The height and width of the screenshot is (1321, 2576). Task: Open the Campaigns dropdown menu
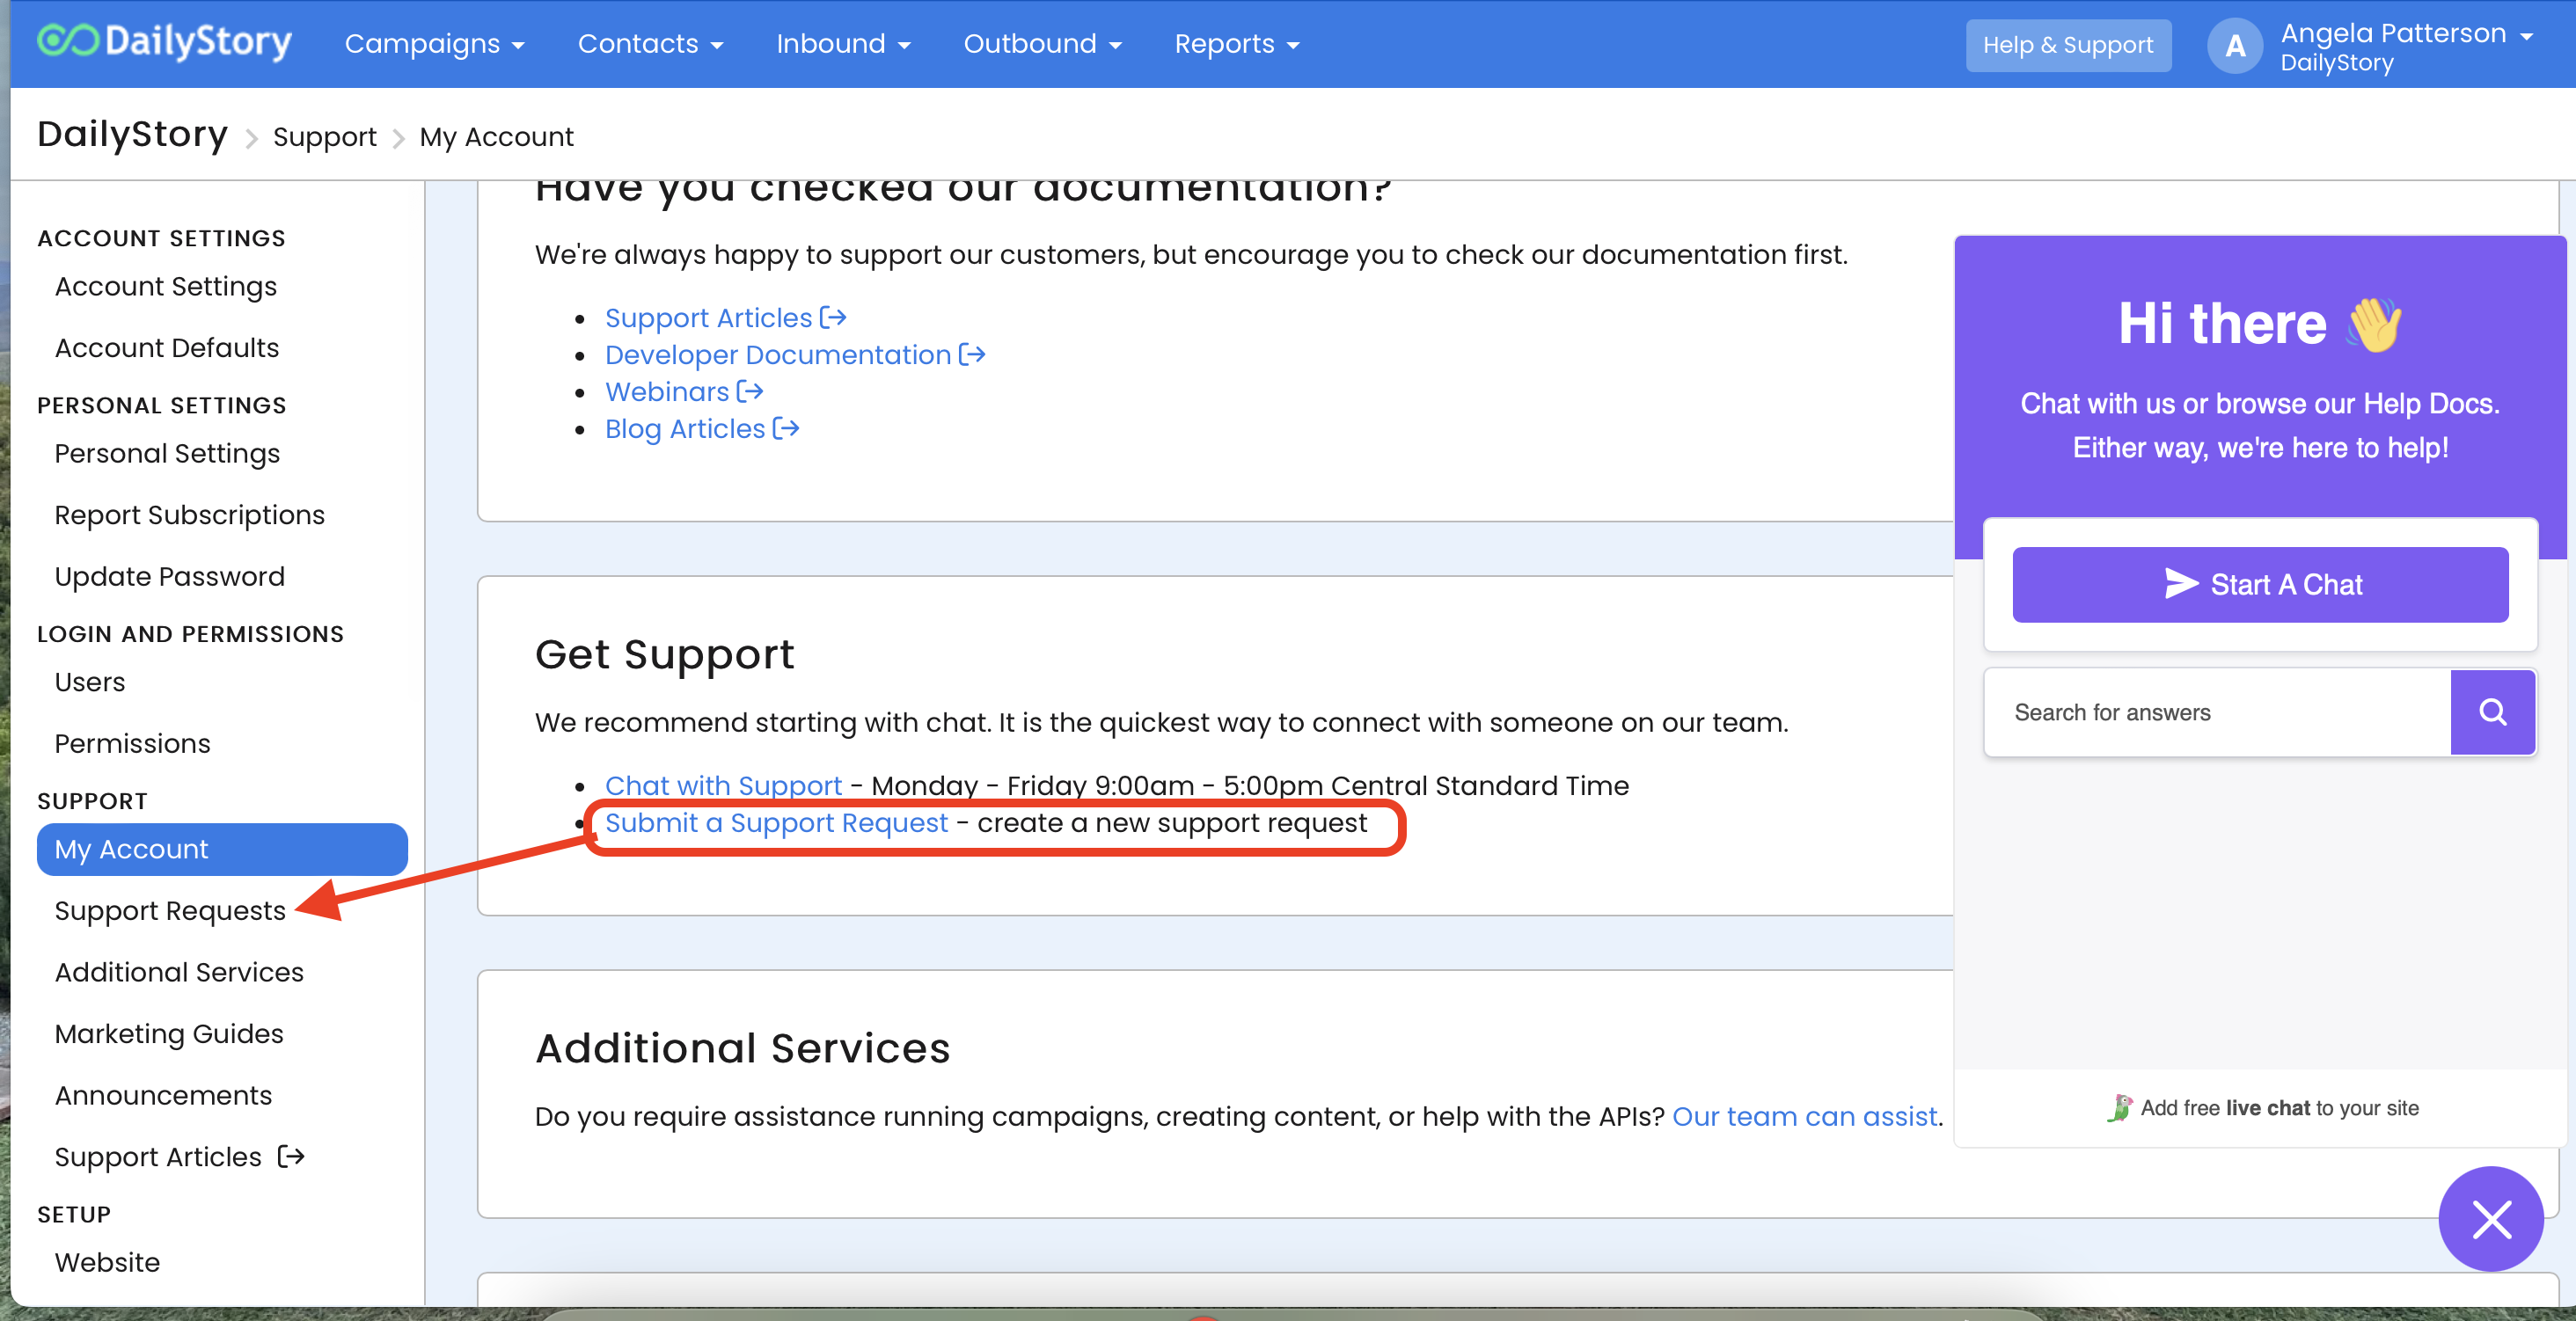click(x=434, y=44)
